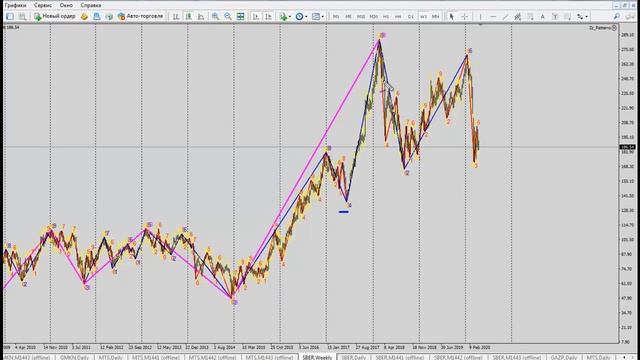Open the Справка menu
This screenshot has width=640, height=360.
[91, 5]
